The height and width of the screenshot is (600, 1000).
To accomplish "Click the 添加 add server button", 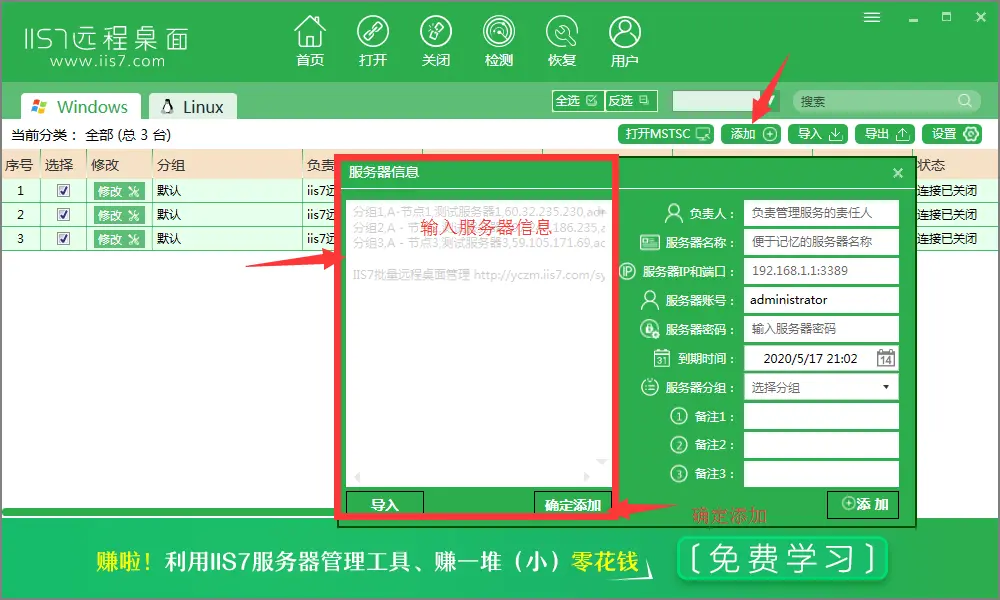I will click(751, 134).
